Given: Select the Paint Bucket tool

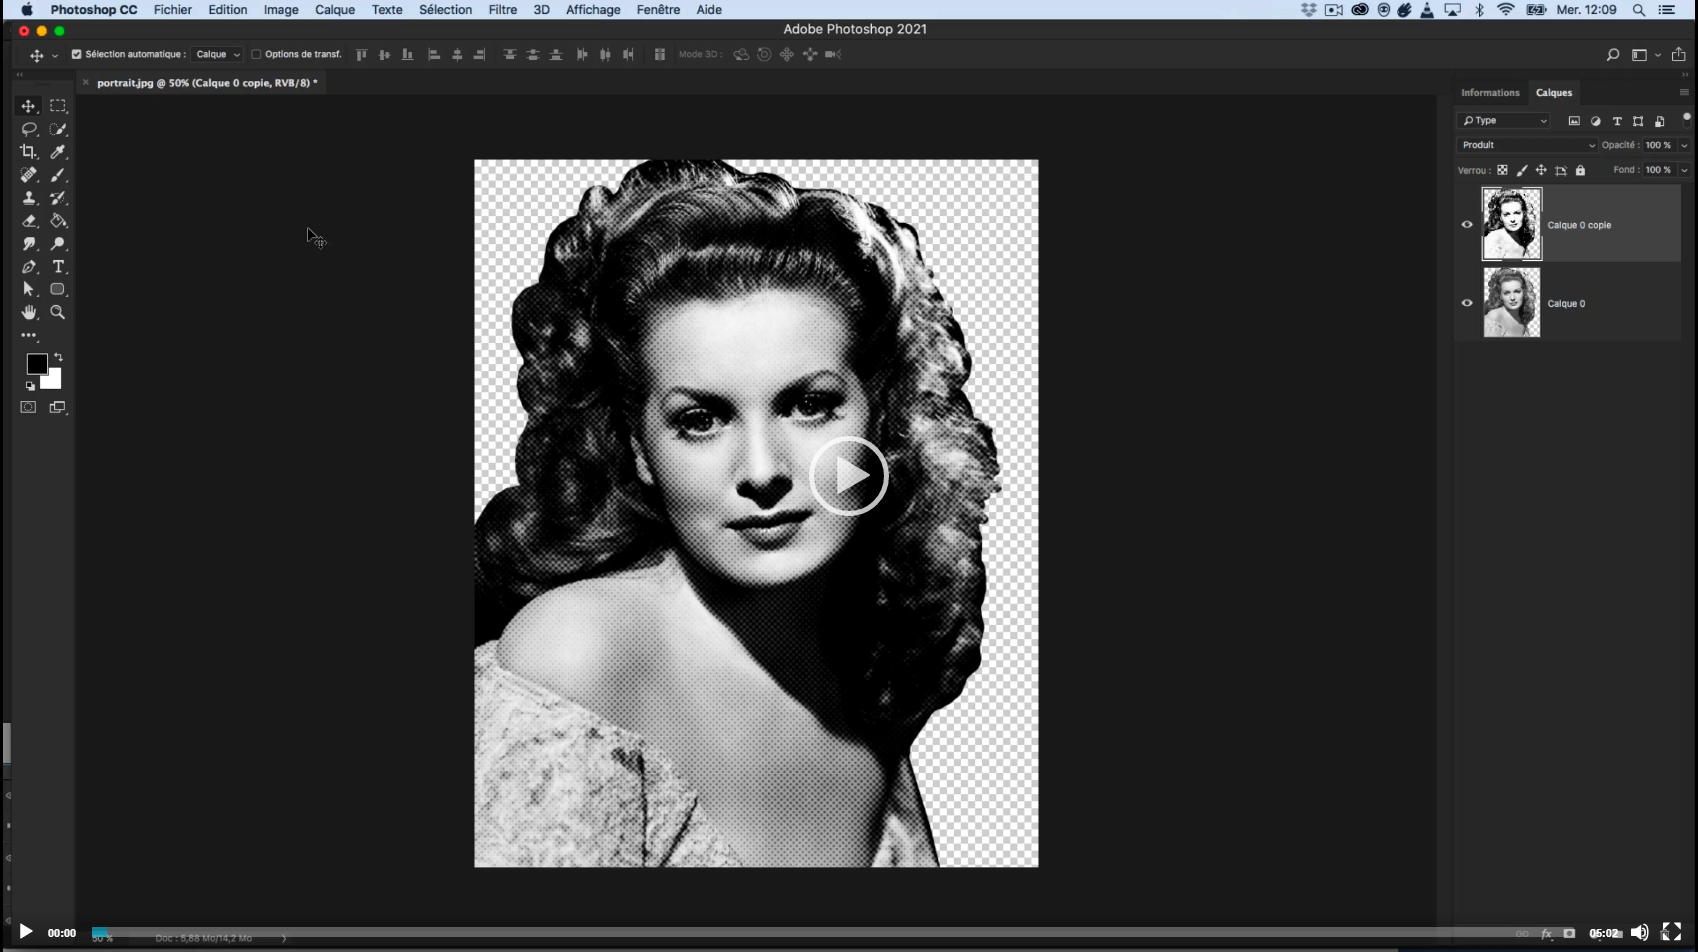Looking at the screenshot, I should [x=58, y=220].
